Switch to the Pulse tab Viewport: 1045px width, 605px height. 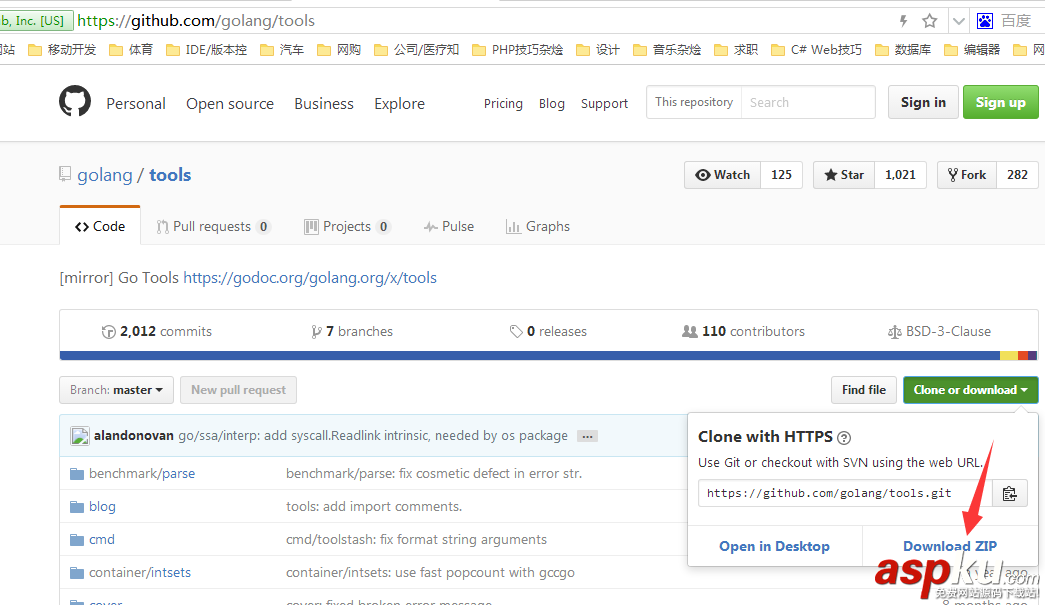[x=449, y=227]
